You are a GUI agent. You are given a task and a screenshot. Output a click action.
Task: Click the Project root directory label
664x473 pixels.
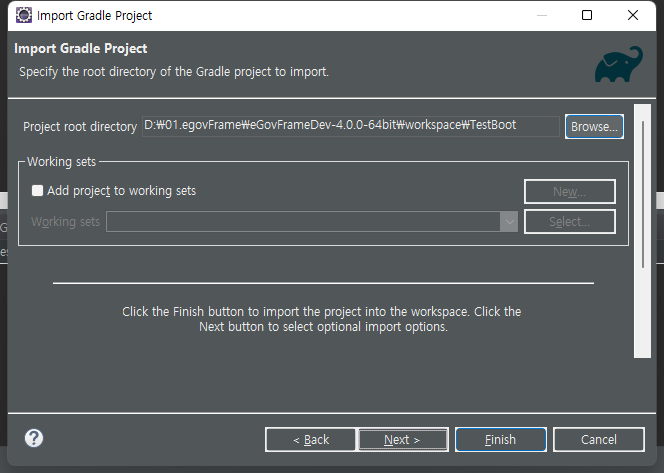[x=80, y=127]
